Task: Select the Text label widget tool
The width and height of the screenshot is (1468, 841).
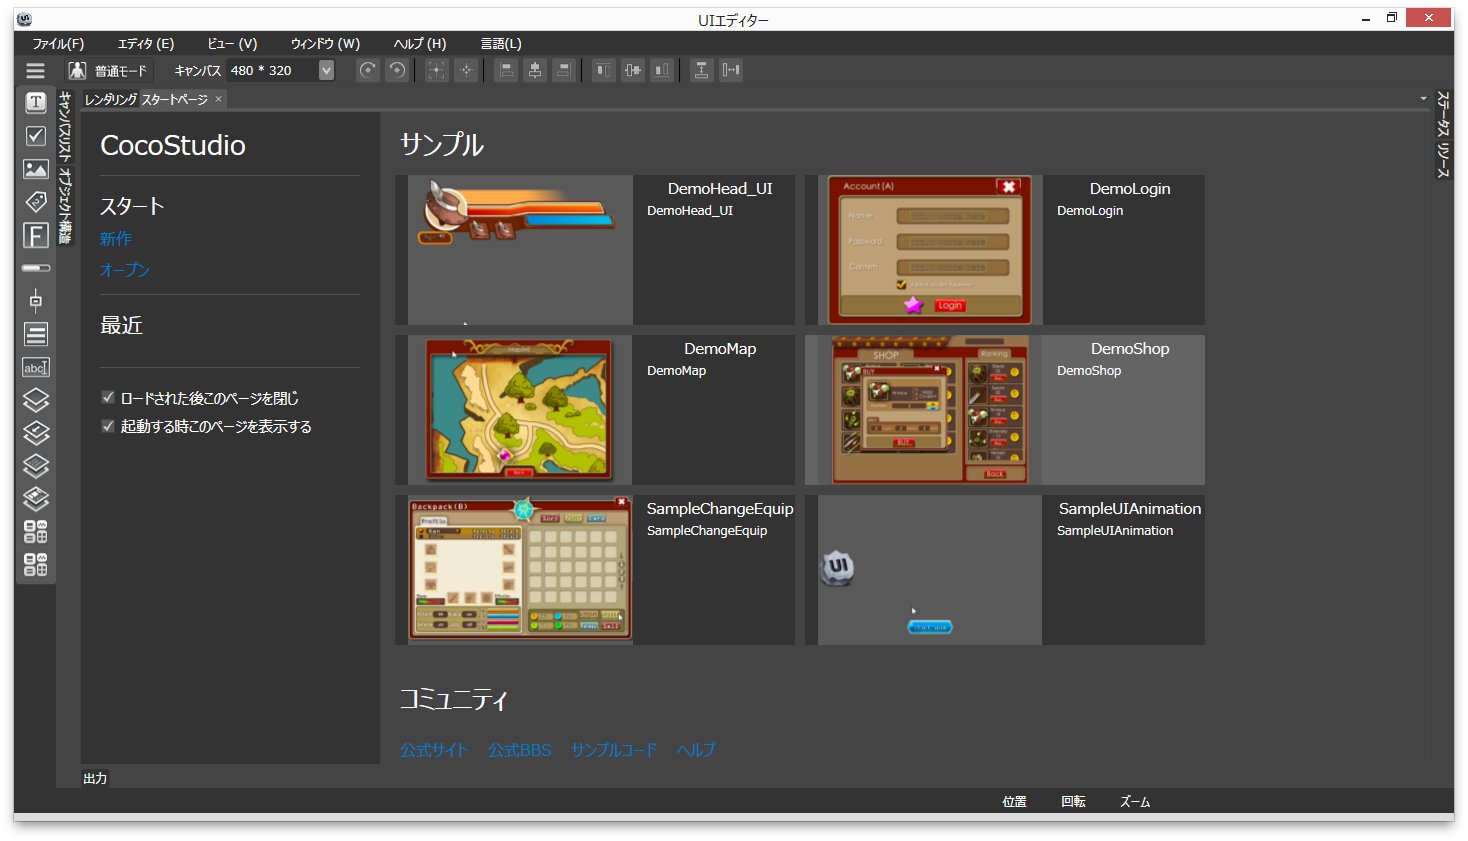Action: click(x=35, y=103)
